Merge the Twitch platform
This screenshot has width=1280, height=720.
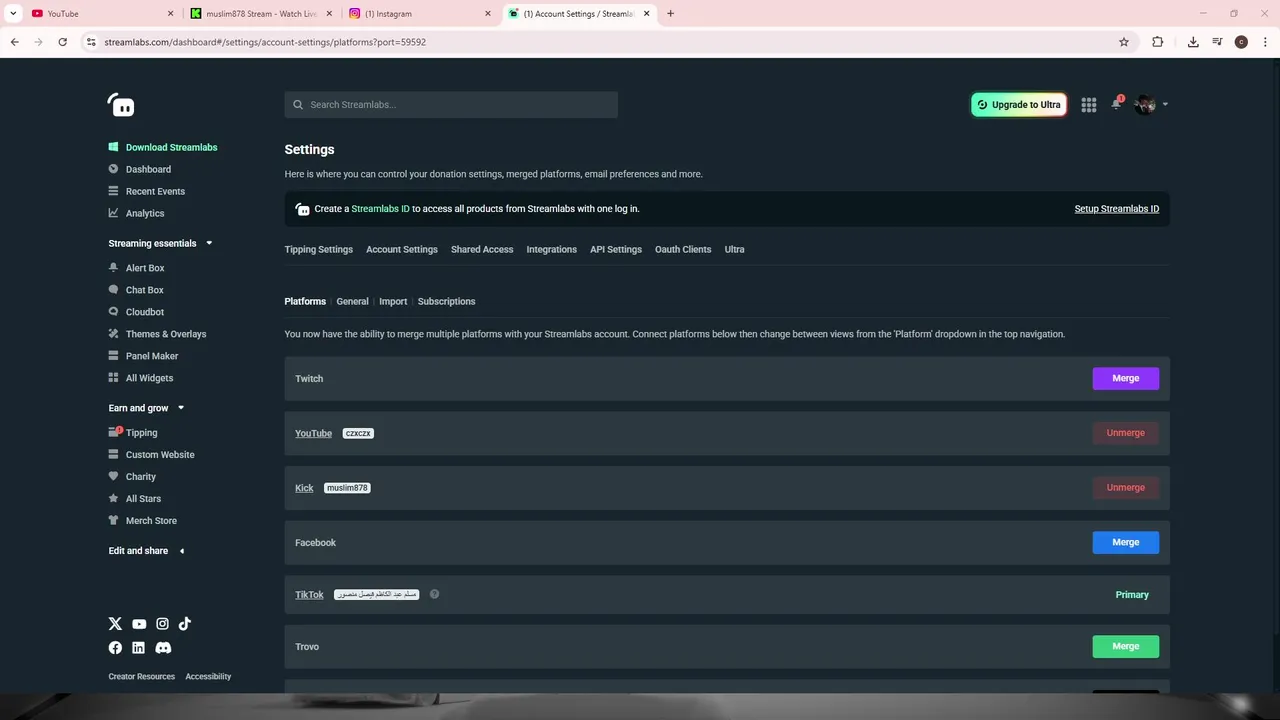pyautogui.click(x=1126, y=378)
